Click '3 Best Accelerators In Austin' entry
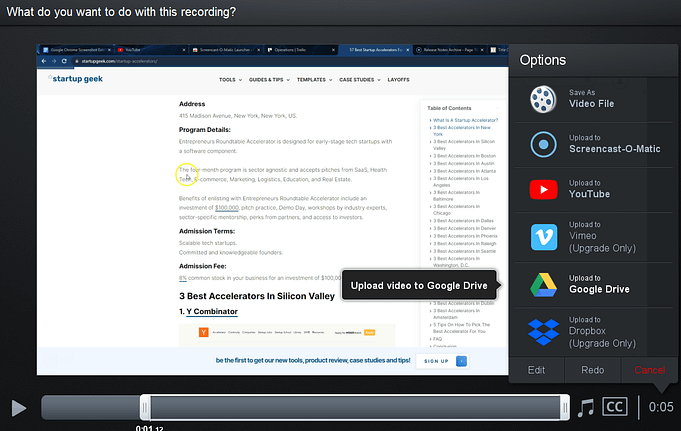 [463, 163]
